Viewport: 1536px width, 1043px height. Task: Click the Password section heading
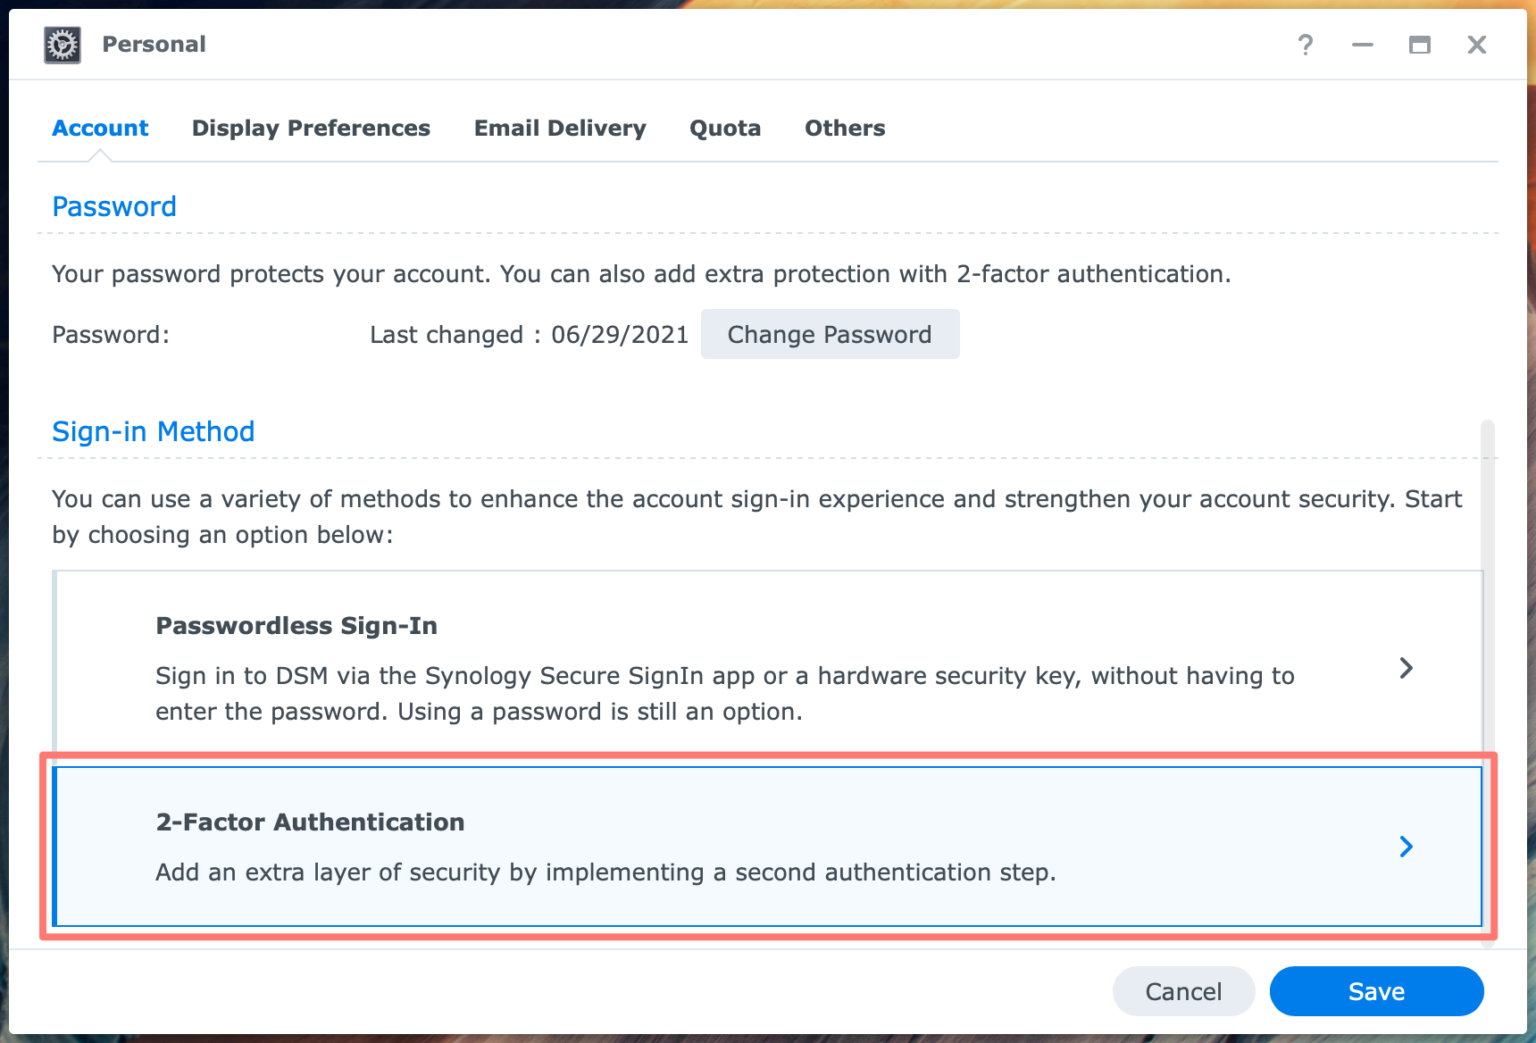click(113, 206)
